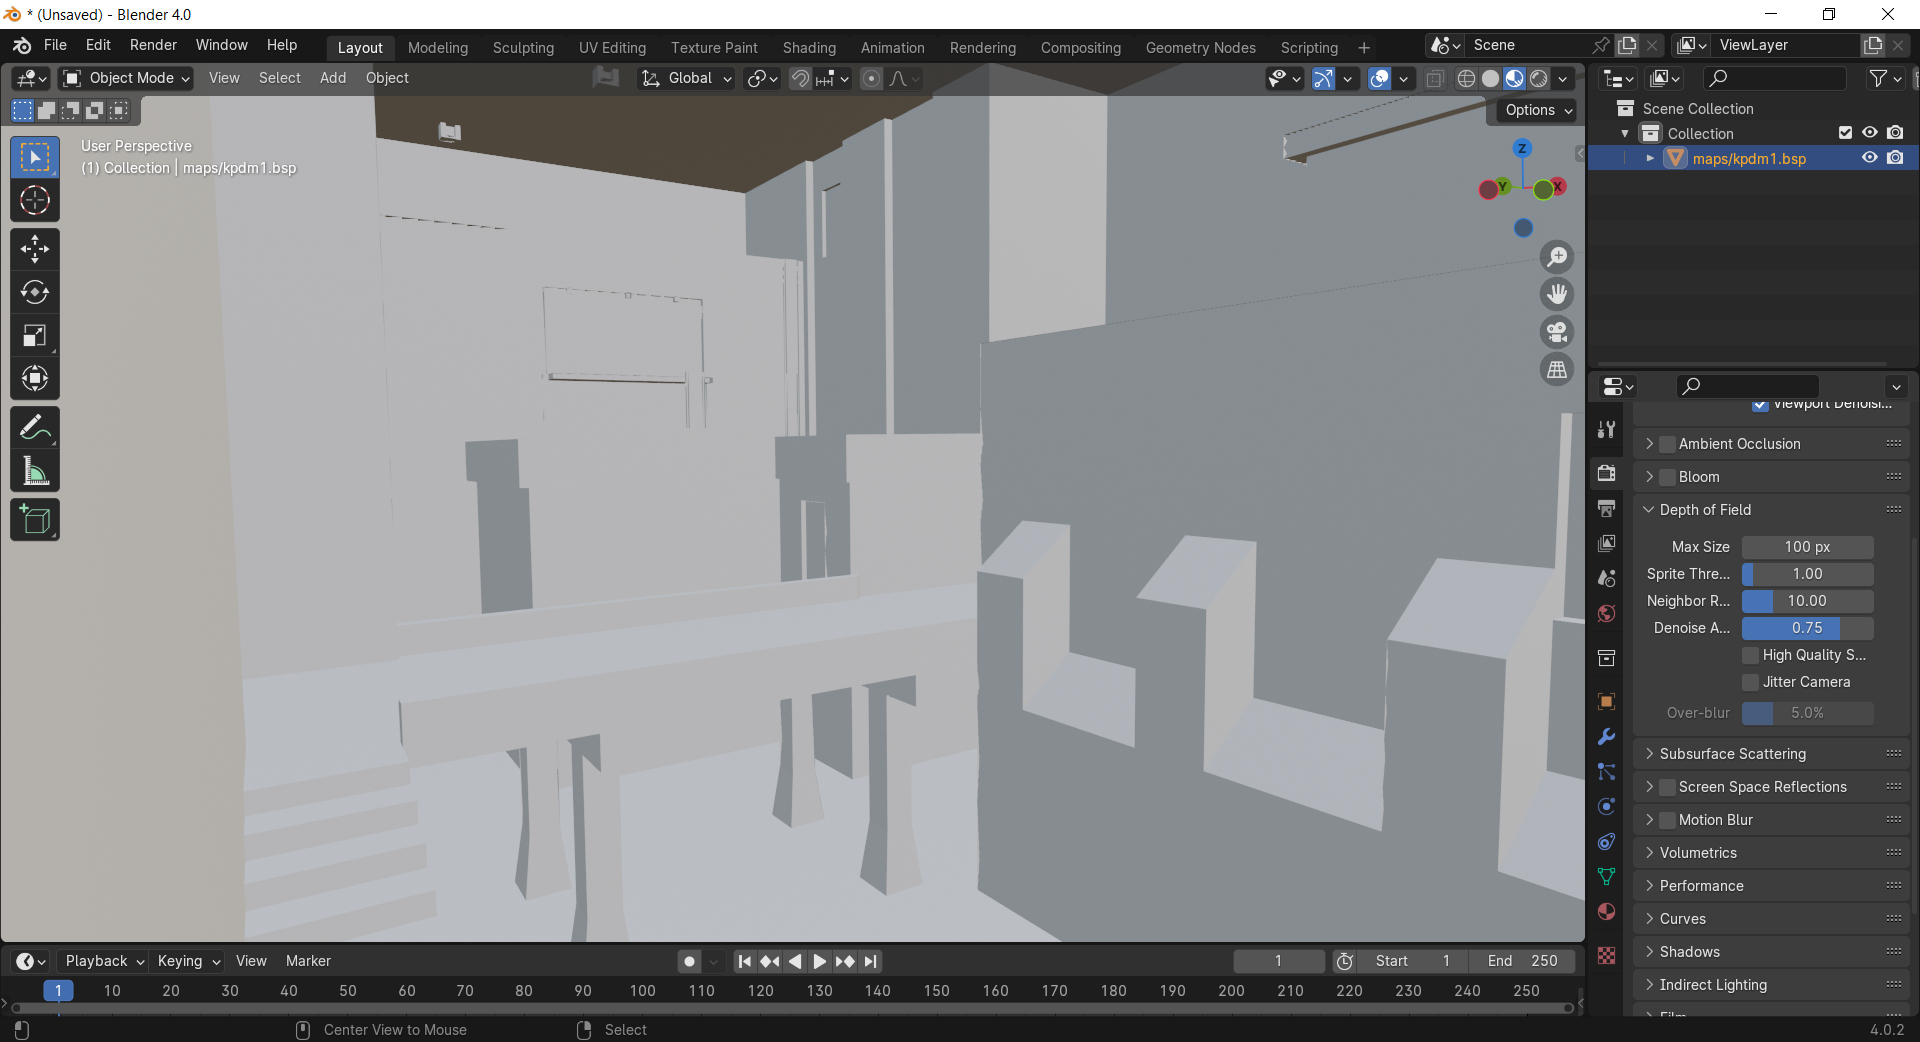Open the Object Mode dropdown
Viewport: 1920px width, 1042px height.
pos(126,78)
